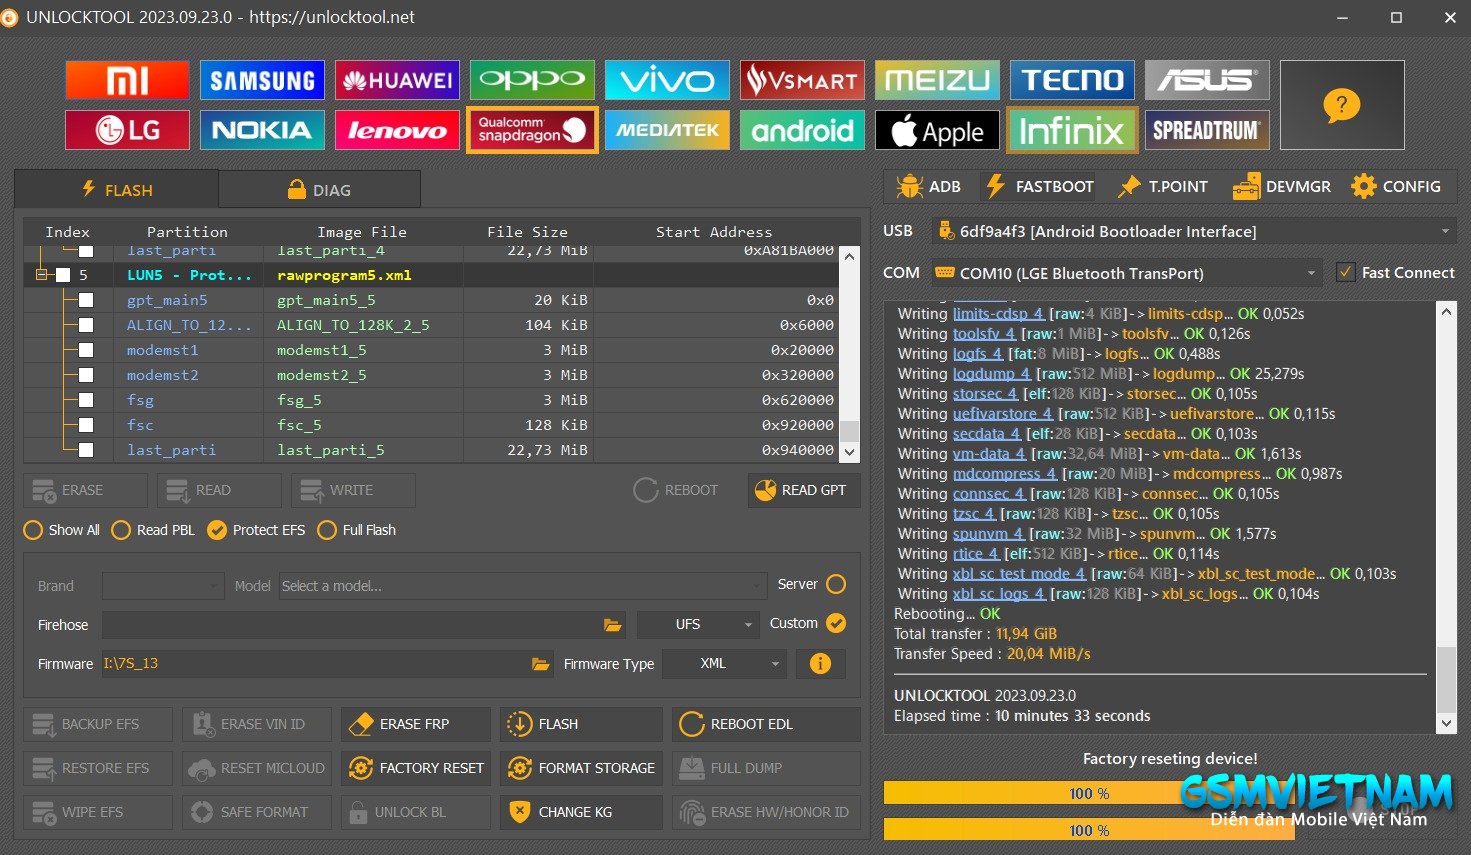Click the FLASH button
The image size is (1471, 855).
click(580, 724)
